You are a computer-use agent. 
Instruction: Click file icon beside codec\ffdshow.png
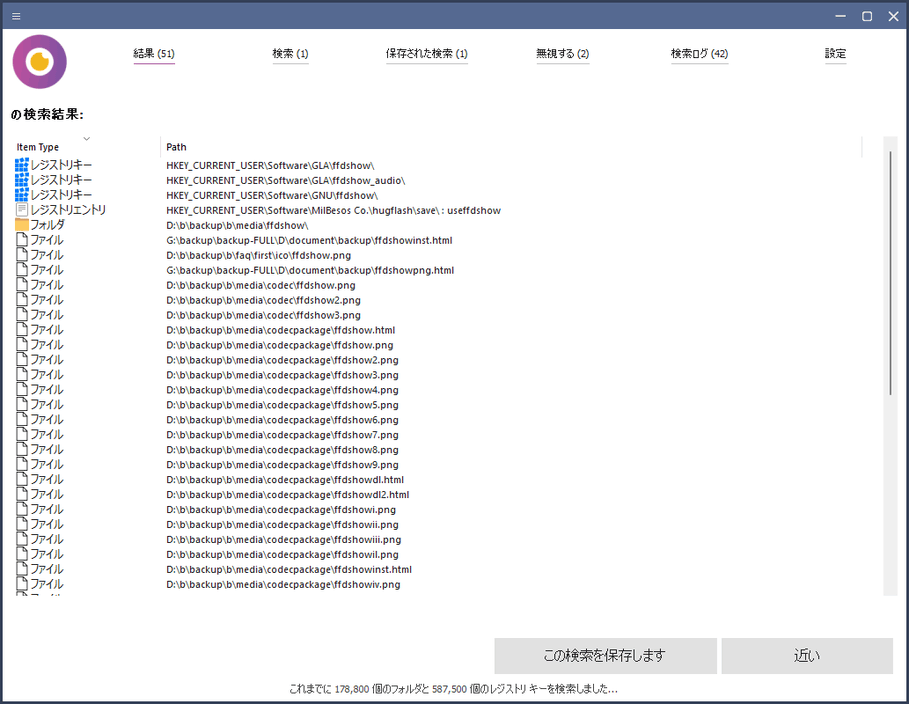click(x=21, y=285)
